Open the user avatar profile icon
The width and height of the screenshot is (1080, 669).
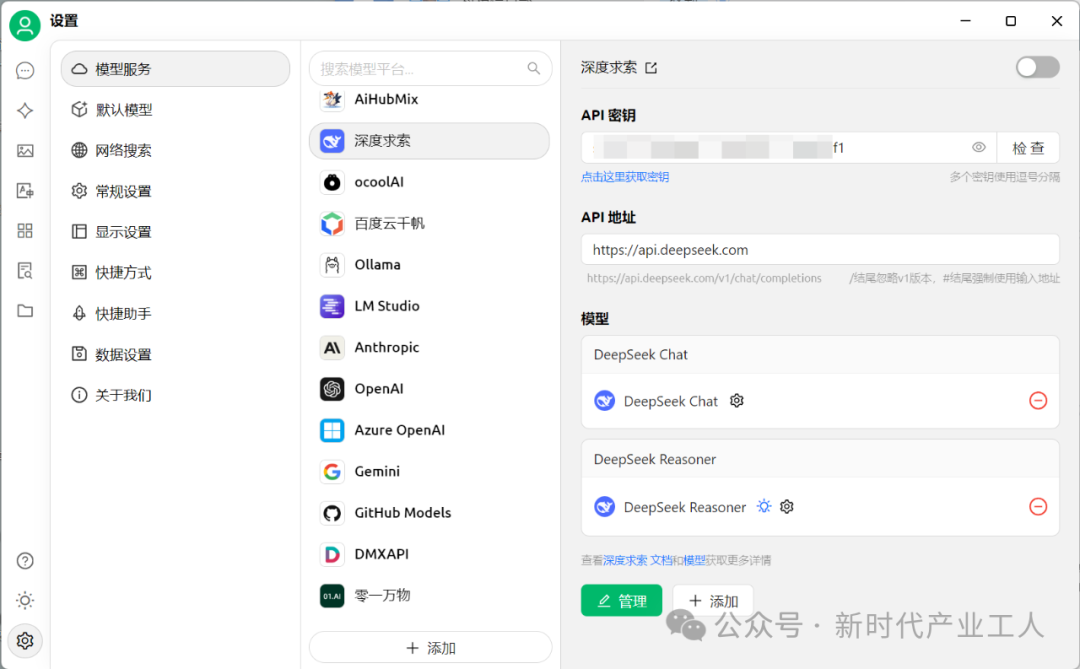[x=25, y=25]
